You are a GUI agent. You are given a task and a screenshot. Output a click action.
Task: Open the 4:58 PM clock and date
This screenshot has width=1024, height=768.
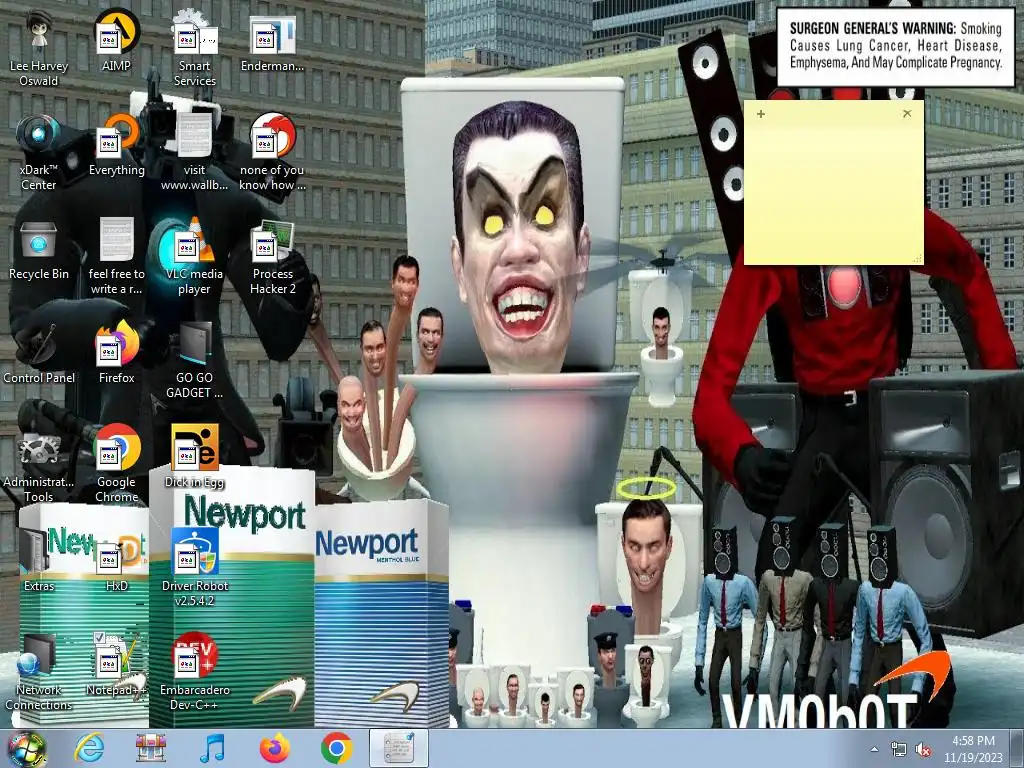[973, 749]
